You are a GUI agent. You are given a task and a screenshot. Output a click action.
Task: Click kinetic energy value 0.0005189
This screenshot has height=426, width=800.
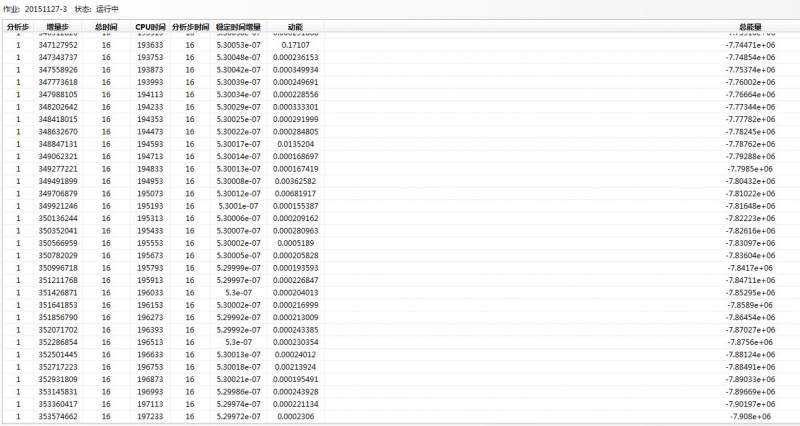(295, 243)
